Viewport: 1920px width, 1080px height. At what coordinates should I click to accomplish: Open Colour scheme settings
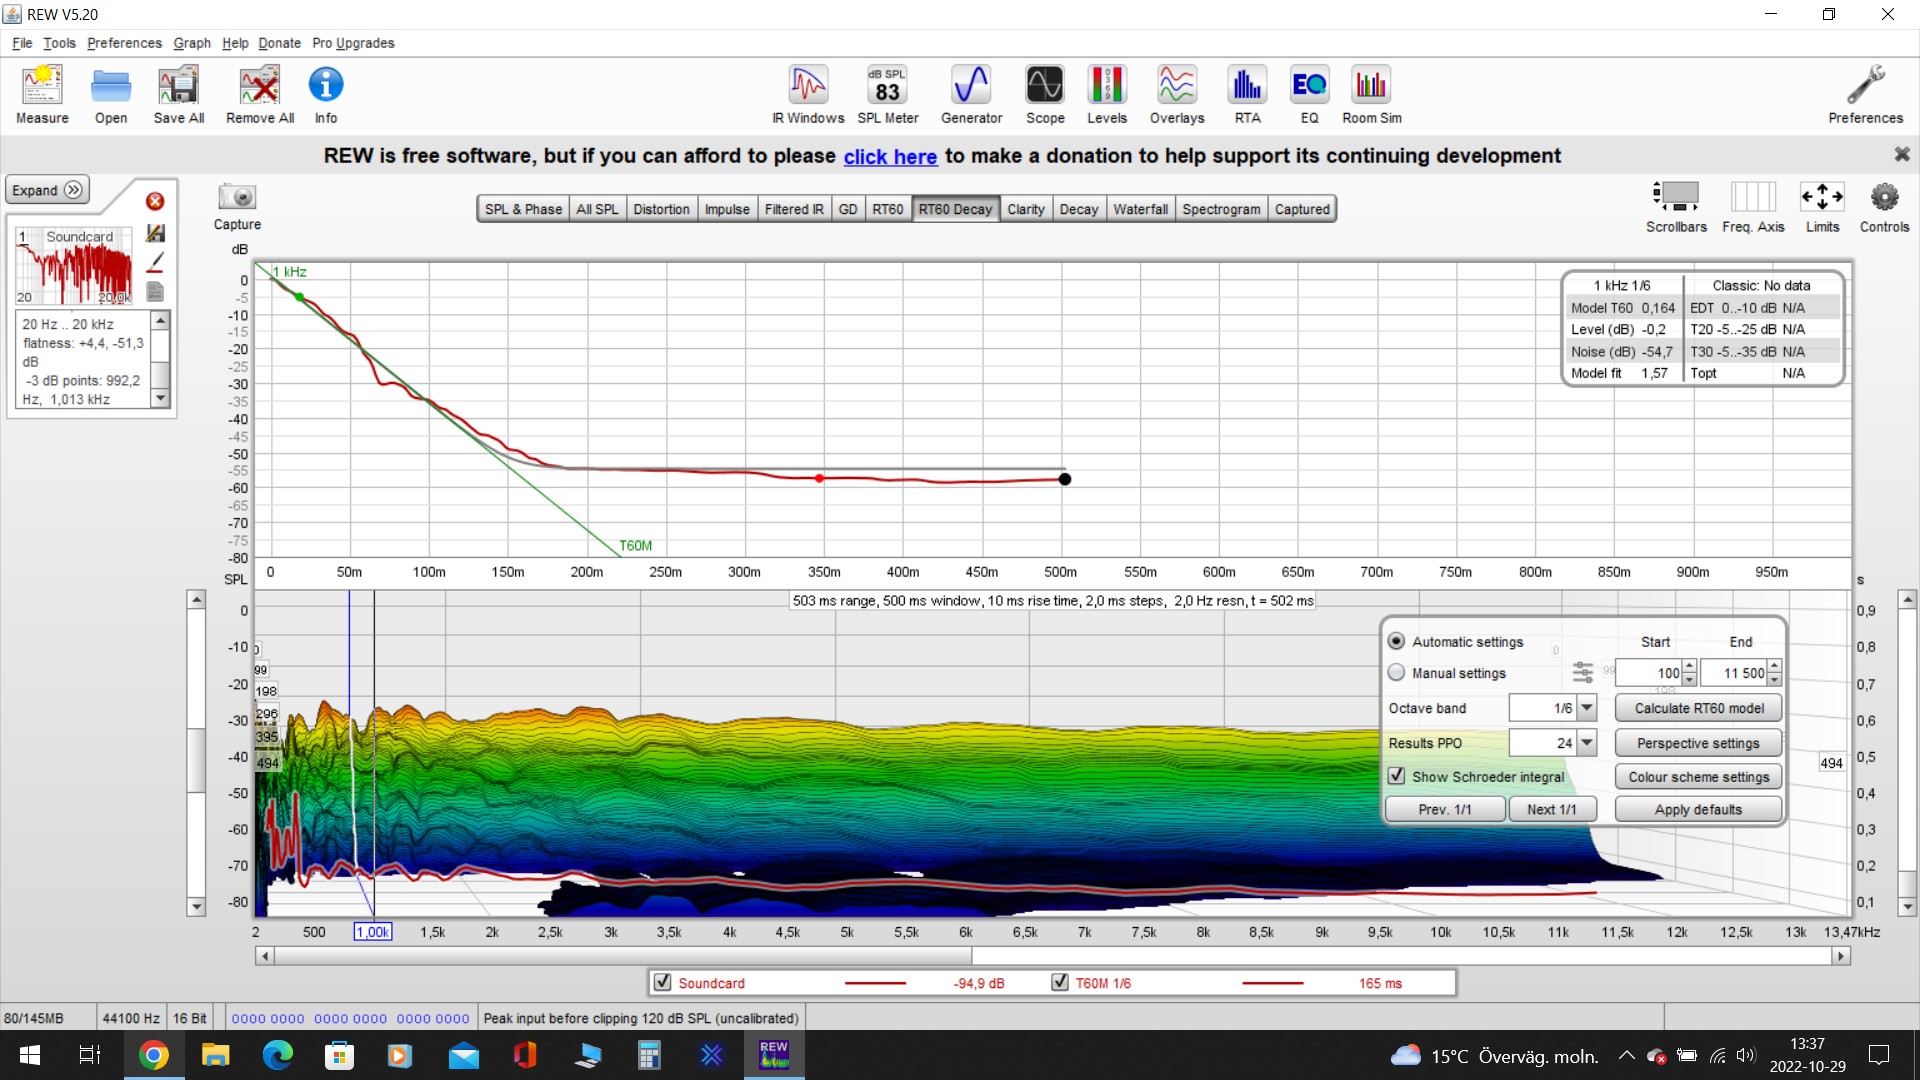[1698, 777]
